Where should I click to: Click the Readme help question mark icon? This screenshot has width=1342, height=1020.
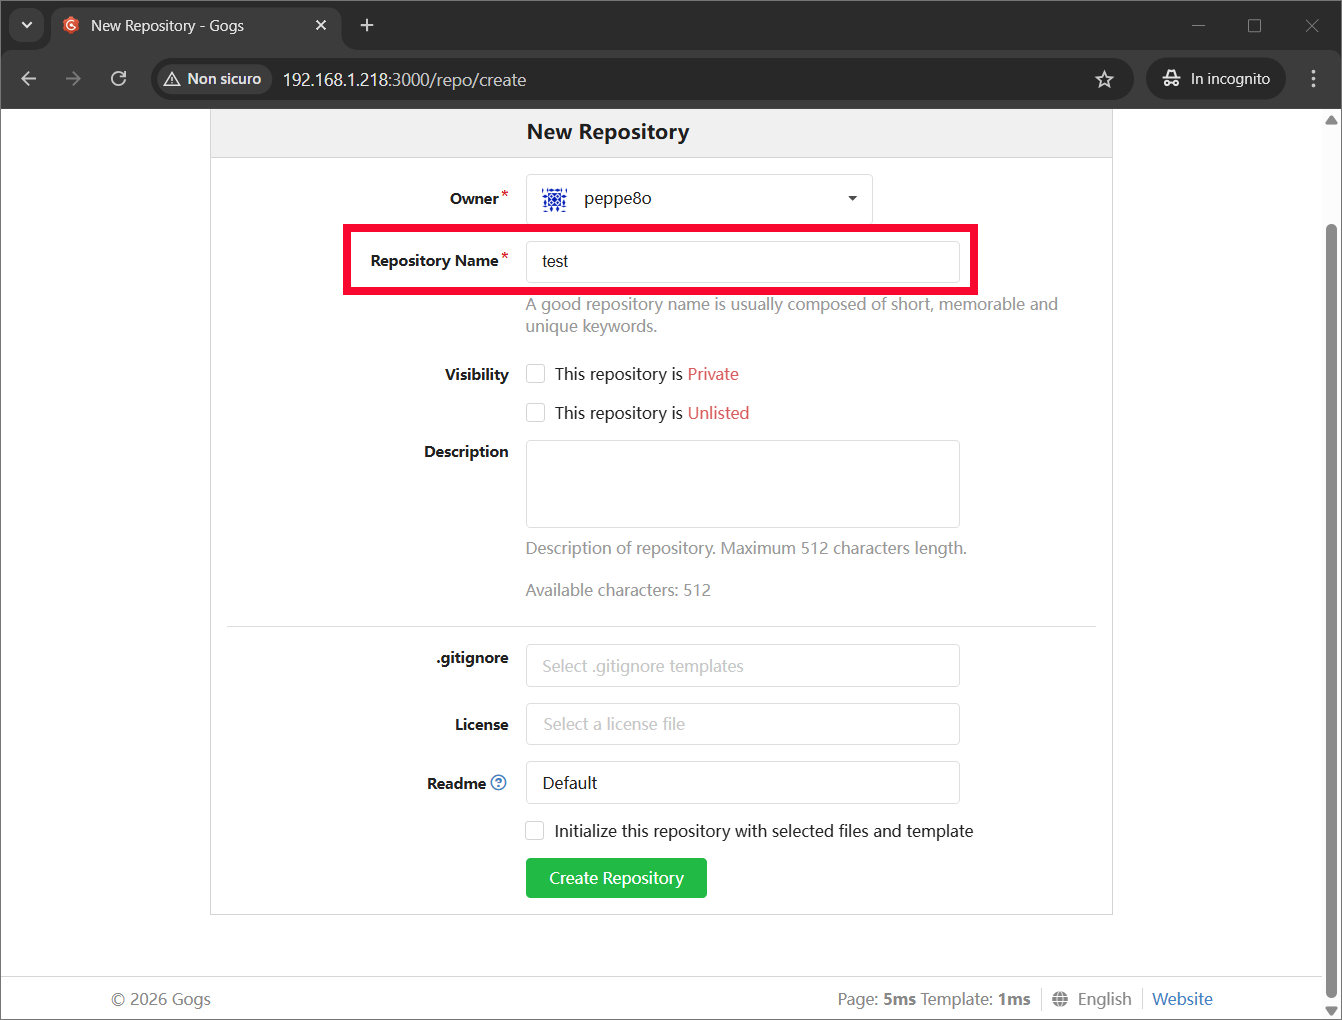[x=500, y=783]
